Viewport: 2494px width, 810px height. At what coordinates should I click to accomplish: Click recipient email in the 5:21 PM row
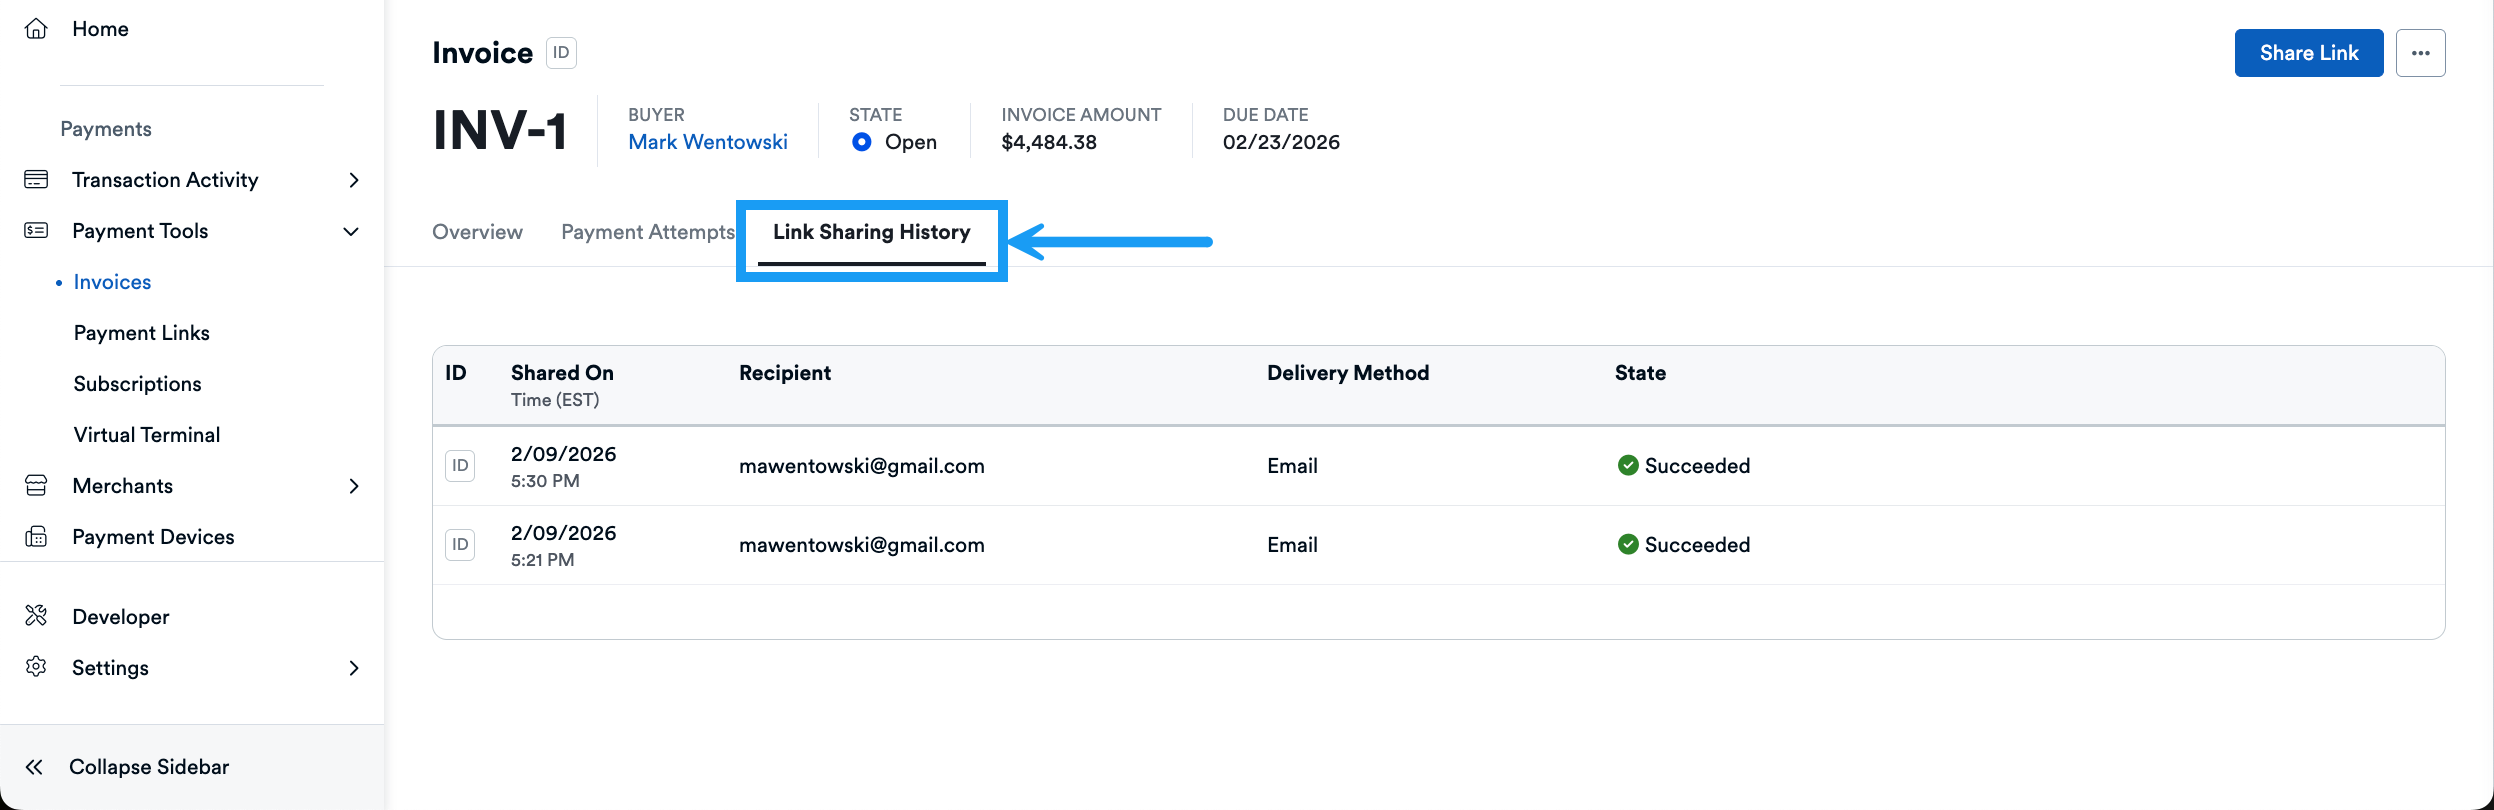pos(862,545)
